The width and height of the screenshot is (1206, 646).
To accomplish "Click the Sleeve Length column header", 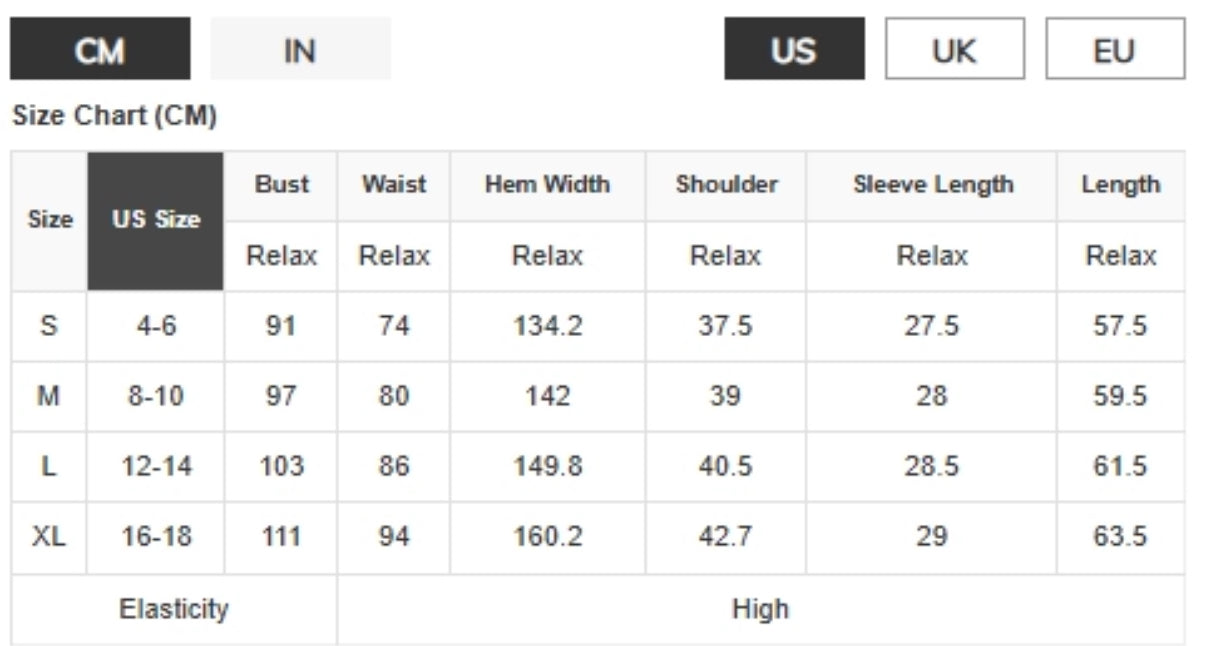I will (932, 185).
